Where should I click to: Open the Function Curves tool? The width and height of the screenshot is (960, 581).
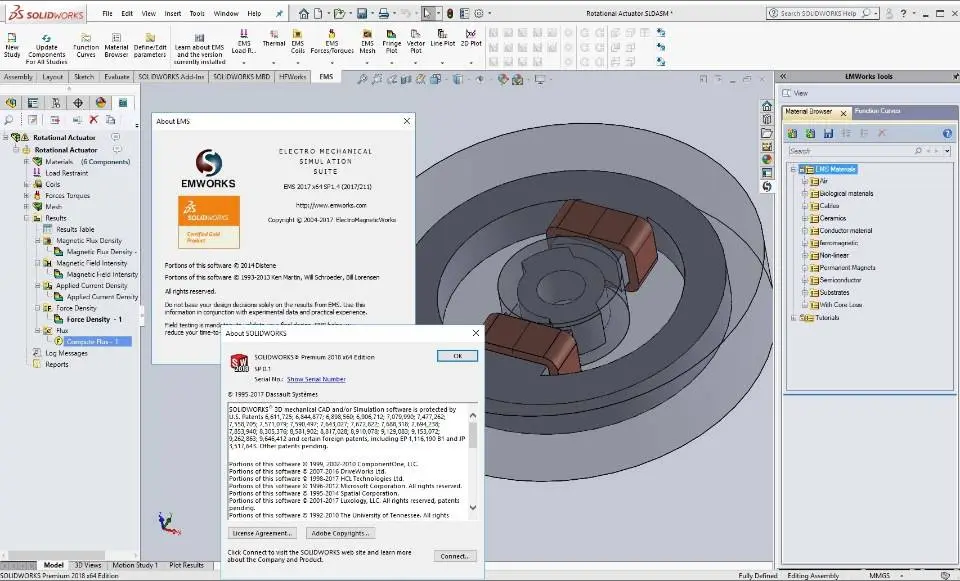[86, 45]
